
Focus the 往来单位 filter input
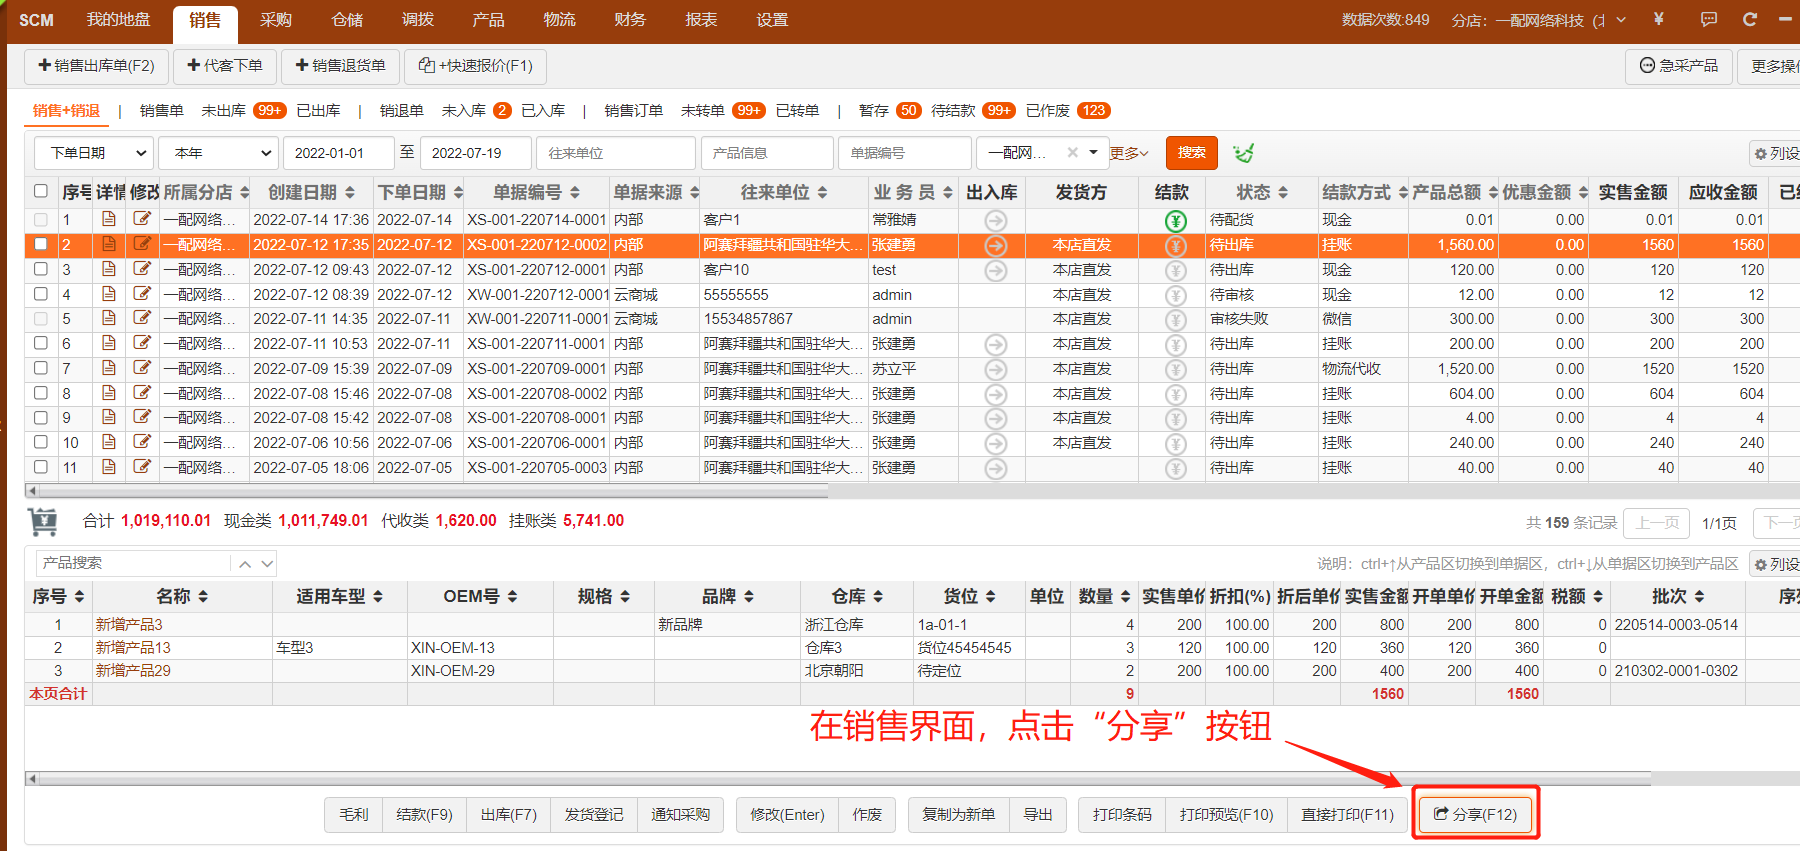pos(616,153)
